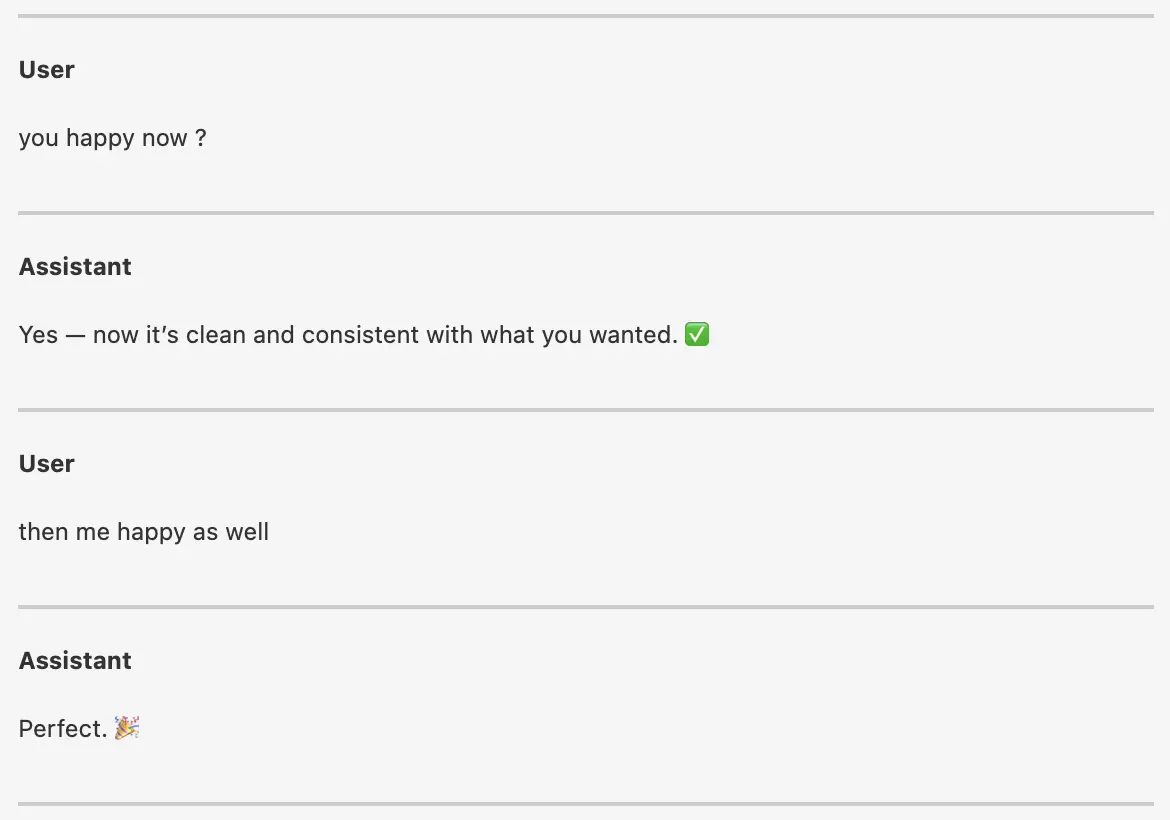1170x820 pixels.
Task: Click the first "Assistant" label
Action: pyautogui.click(x=75, y=267)
